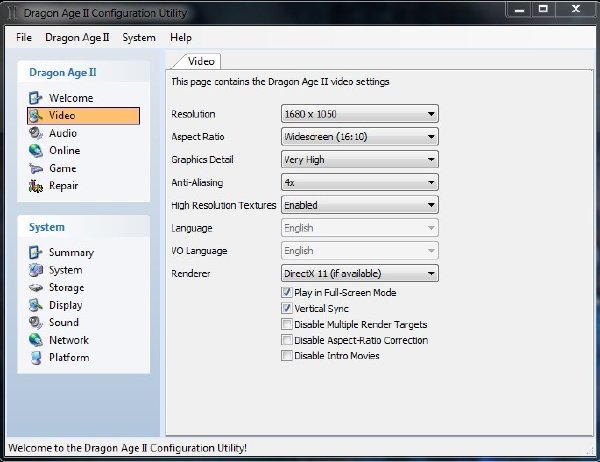
Task: Click the disabled VO Language dropdown
Action: pos(360,251)
